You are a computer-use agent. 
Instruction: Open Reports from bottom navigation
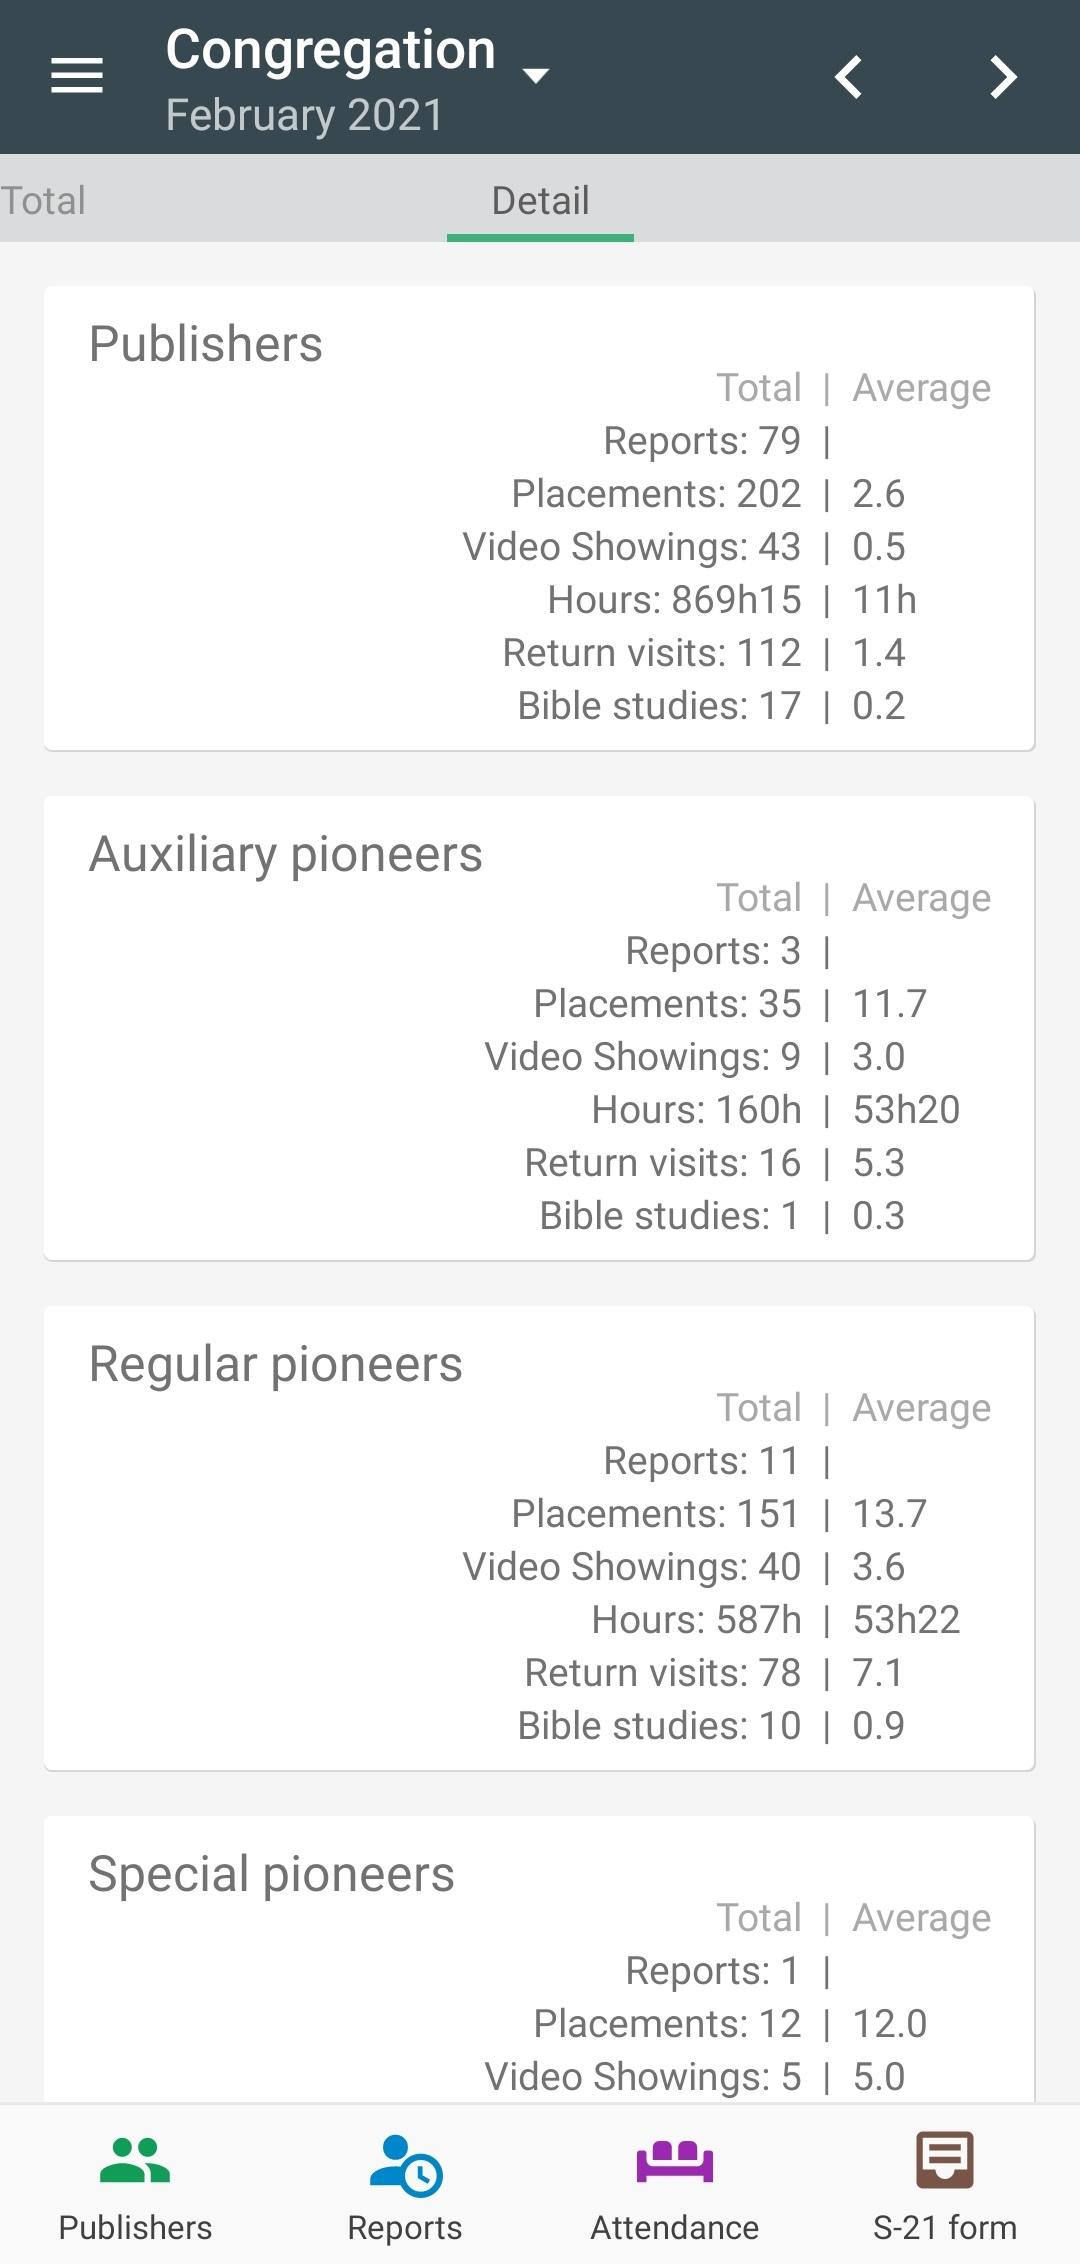pyautogui.click(x=405, y=2187)
